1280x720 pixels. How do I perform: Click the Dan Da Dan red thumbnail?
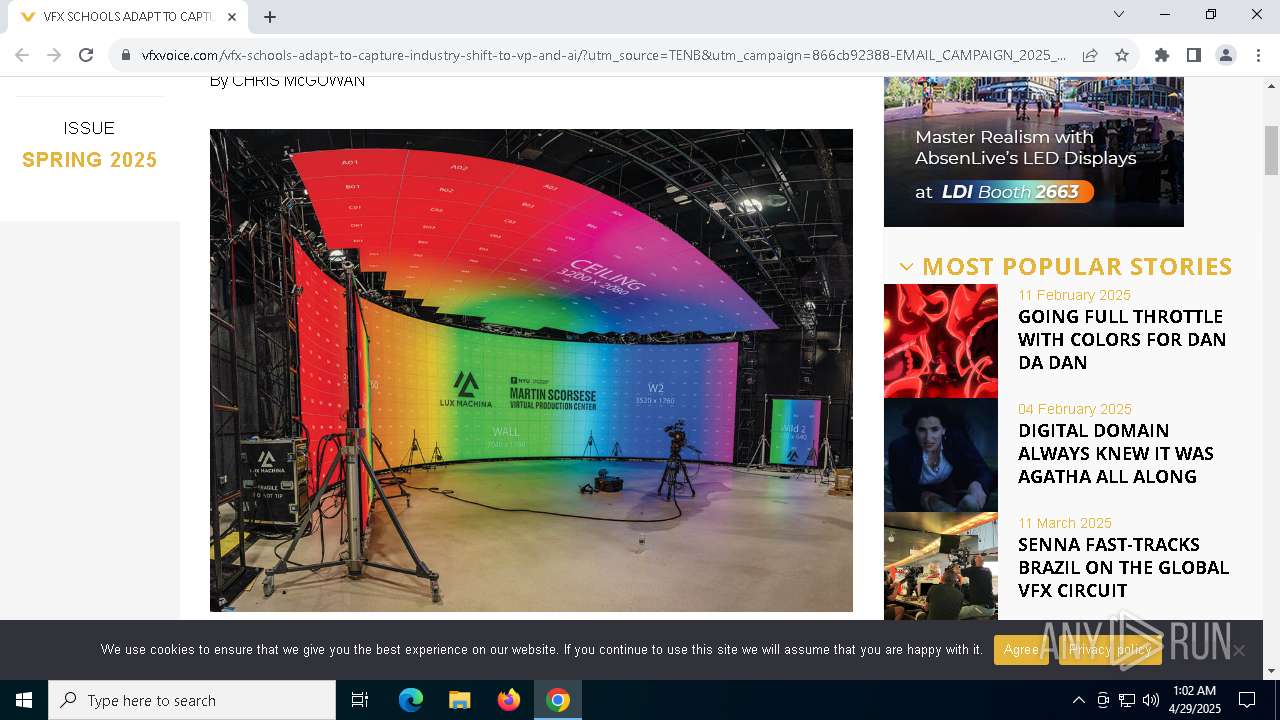pos(941,341)
